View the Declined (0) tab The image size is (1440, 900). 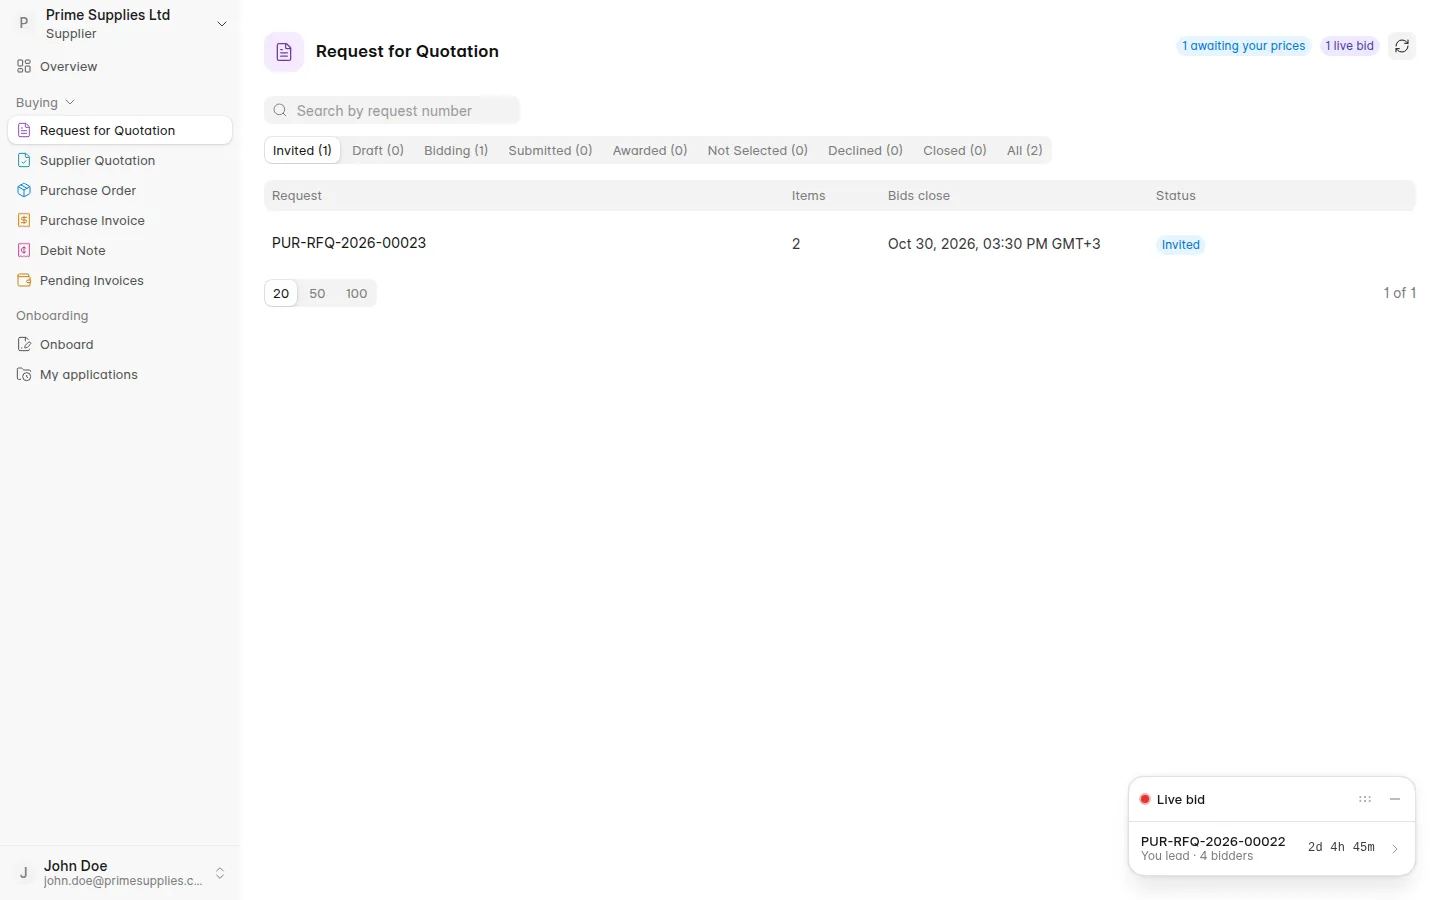865,150
